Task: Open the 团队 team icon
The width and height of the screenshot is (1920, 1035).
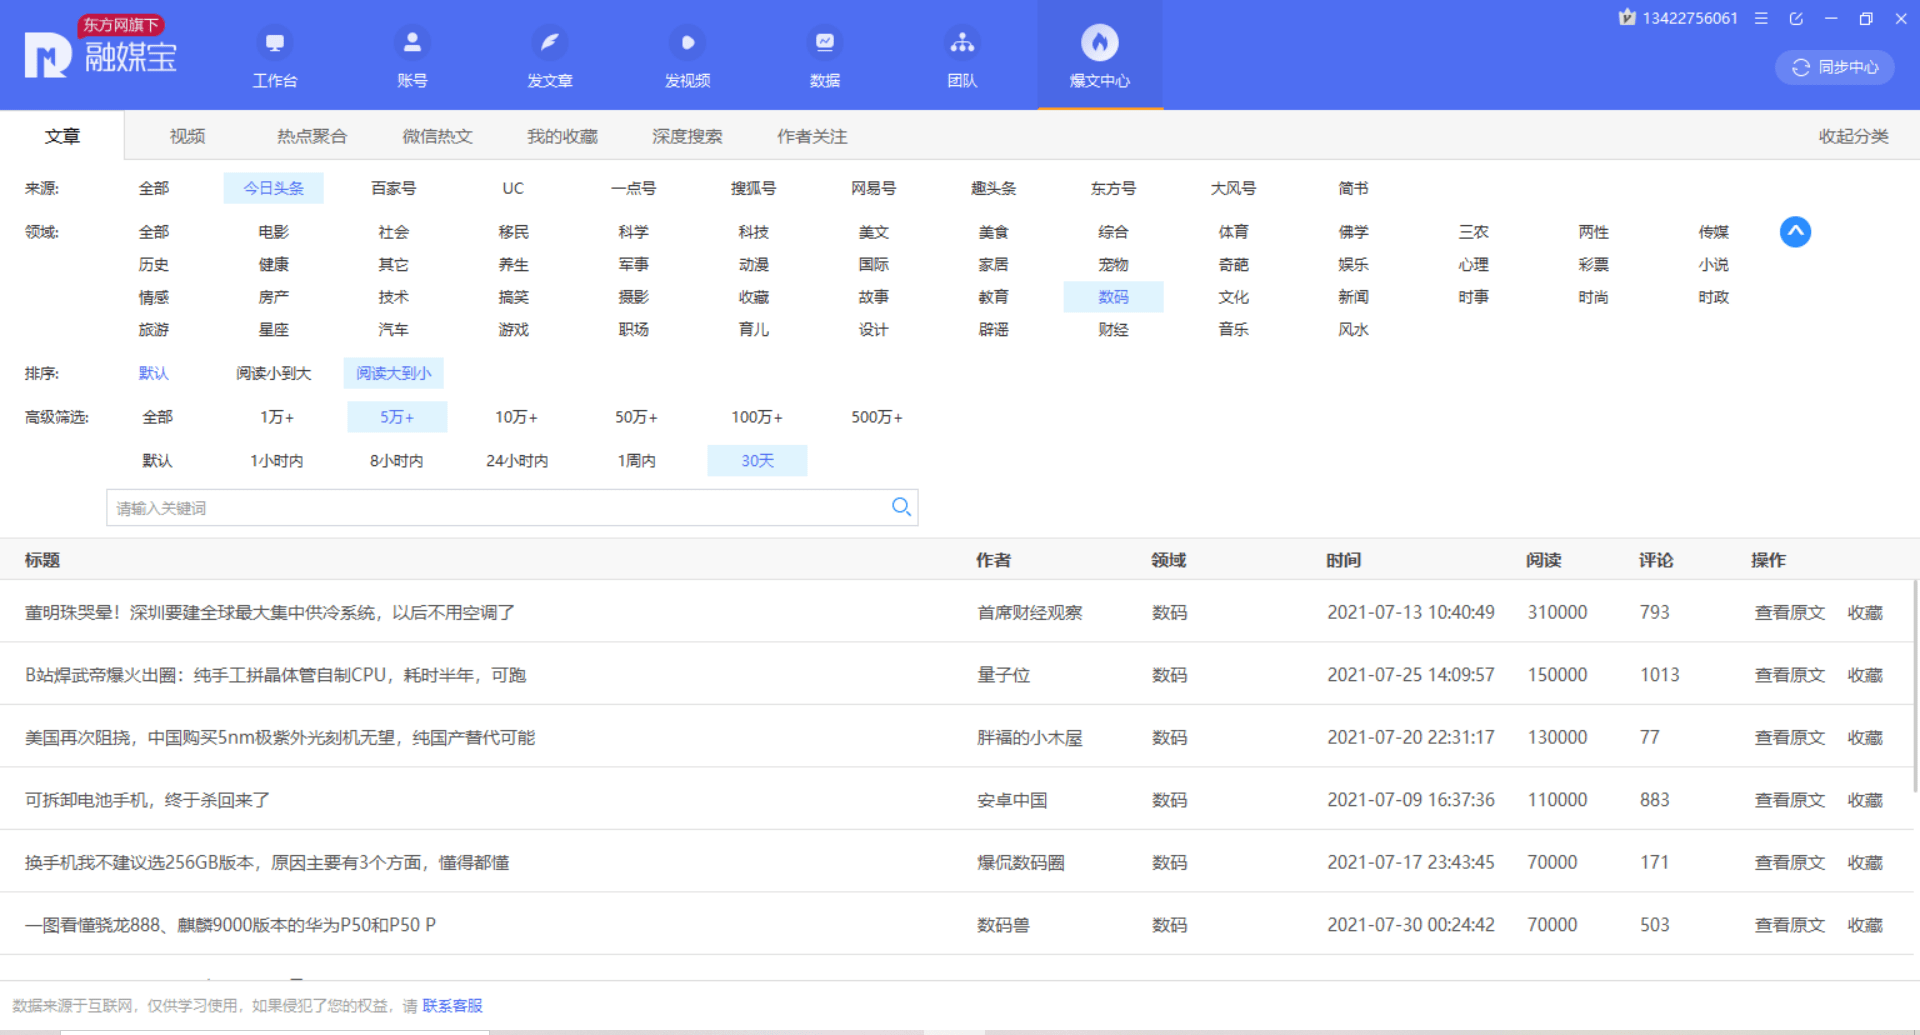Action: click(x=962, y=43)
